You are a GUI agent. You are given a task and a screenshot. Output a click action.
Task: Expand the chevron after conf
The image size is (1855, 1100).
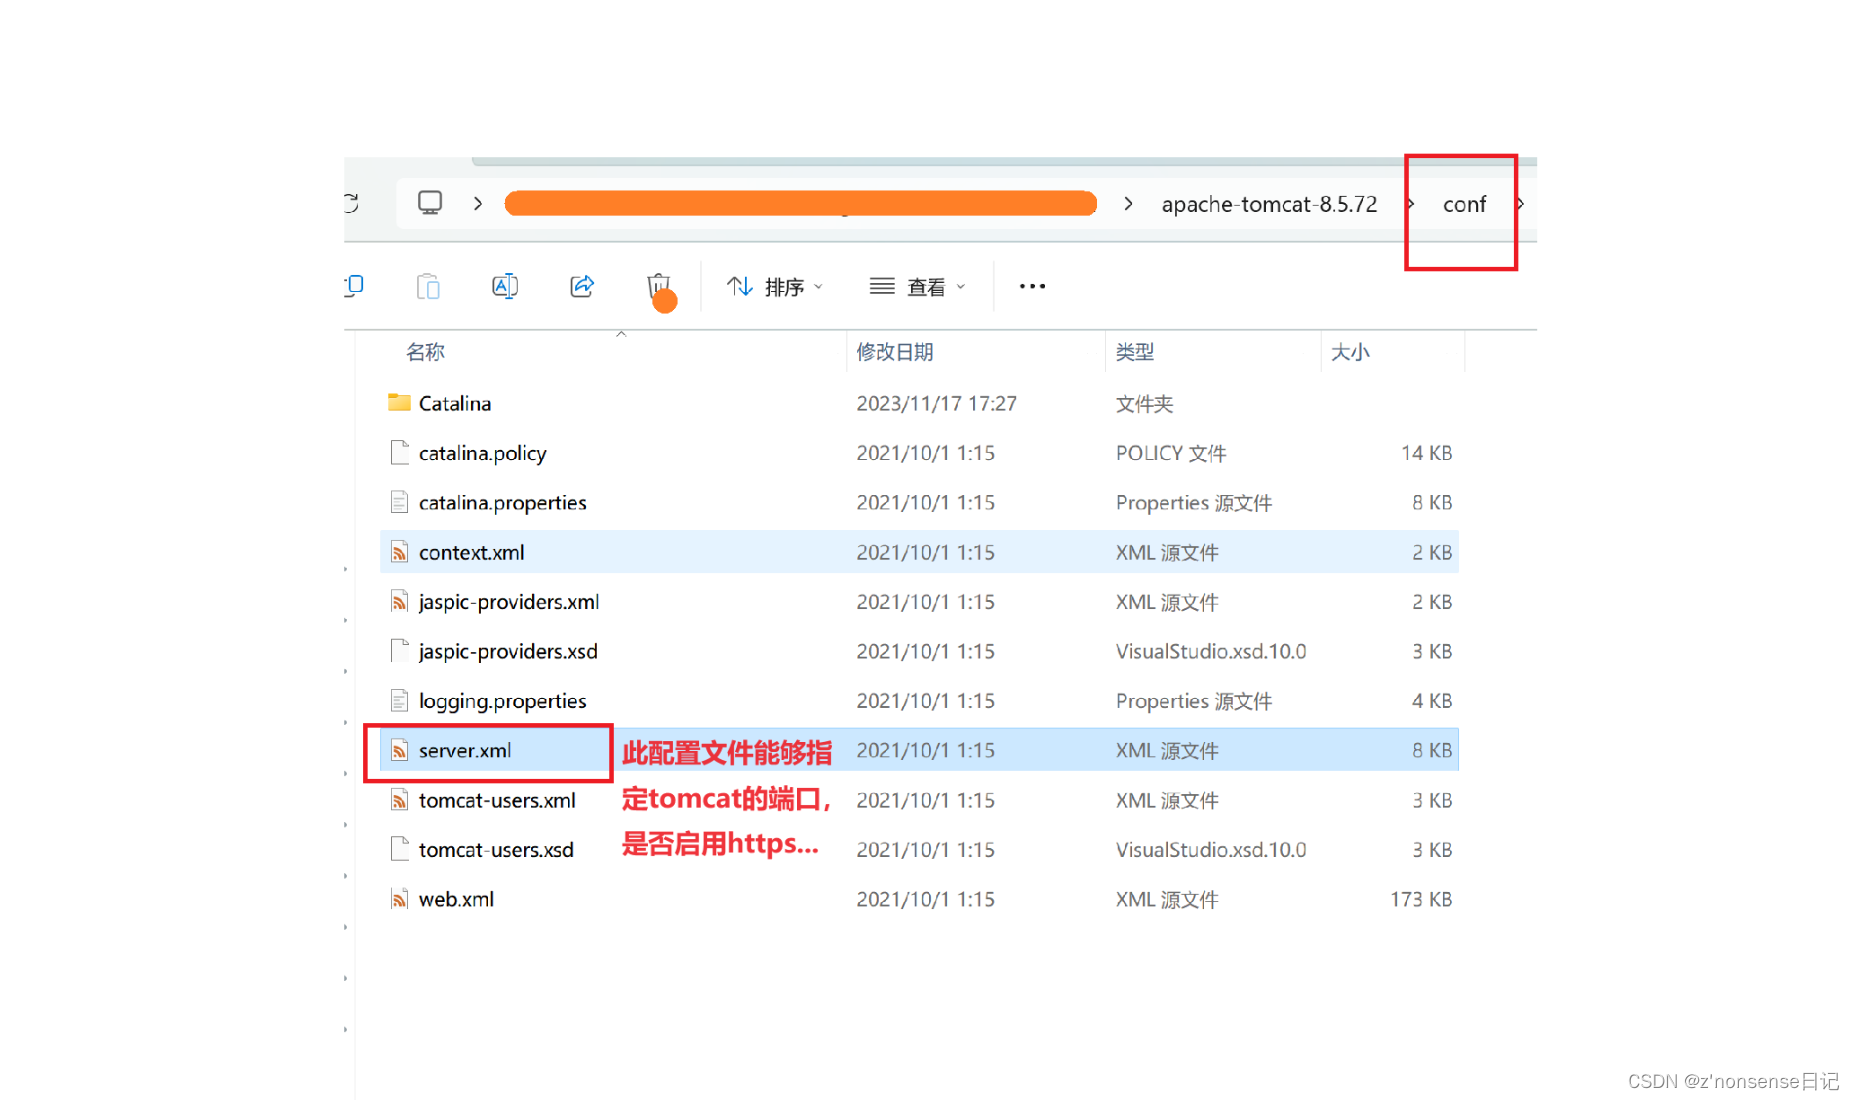click(x=1520, y=203)
